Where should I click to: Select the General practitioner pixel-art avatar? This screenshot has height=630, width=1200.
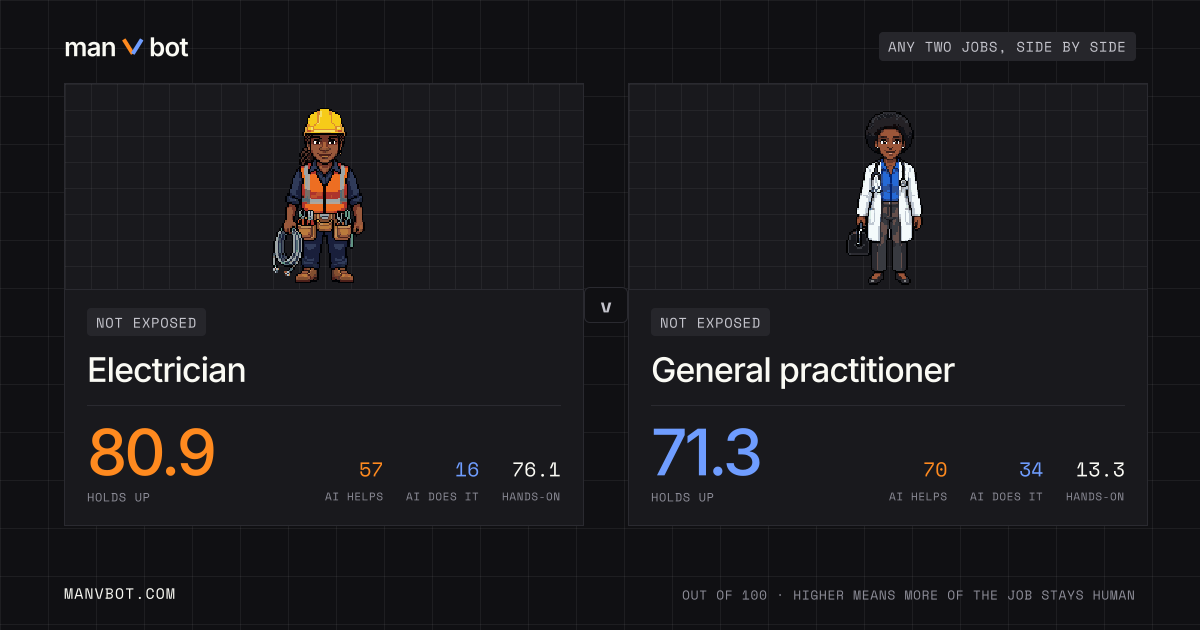[884, 197]
